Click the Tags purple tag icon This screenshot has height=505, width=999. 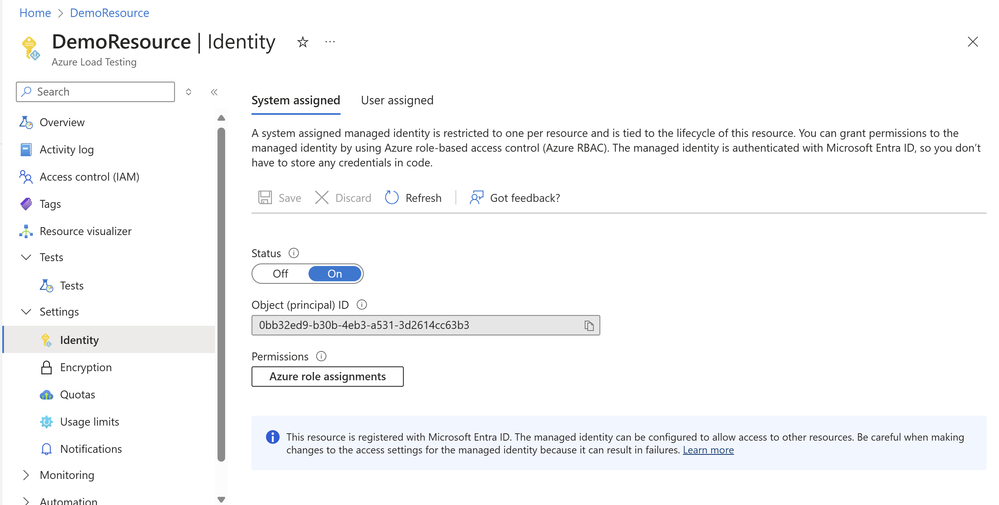click(26, 204)
